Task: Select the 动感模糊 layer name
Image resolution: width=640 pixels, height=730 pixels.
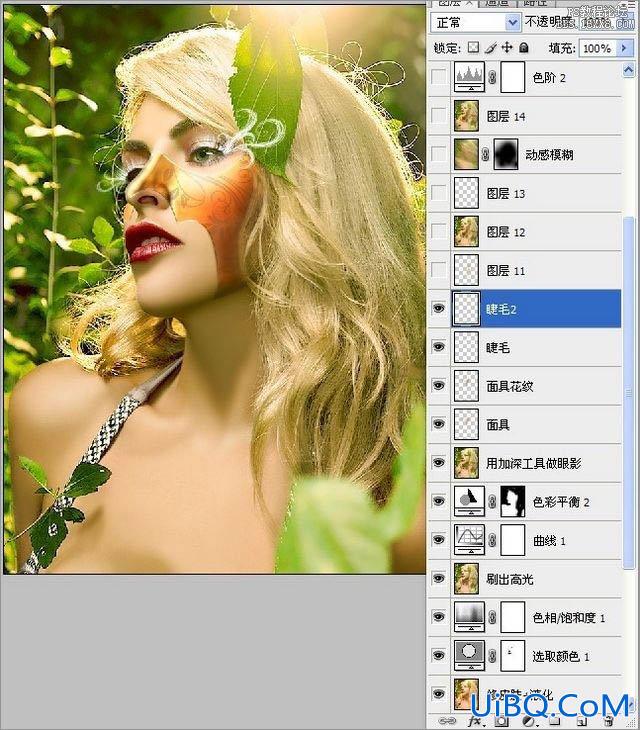Action: click(549, 155)
